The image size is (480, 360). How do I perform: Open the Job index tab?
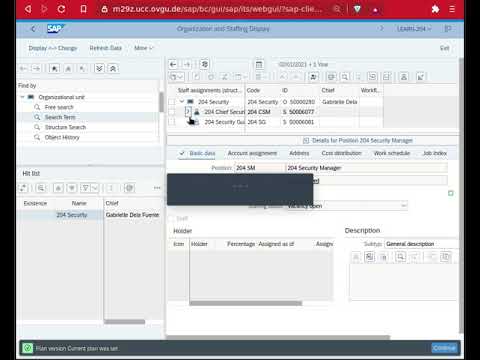(x=435, y=153)
